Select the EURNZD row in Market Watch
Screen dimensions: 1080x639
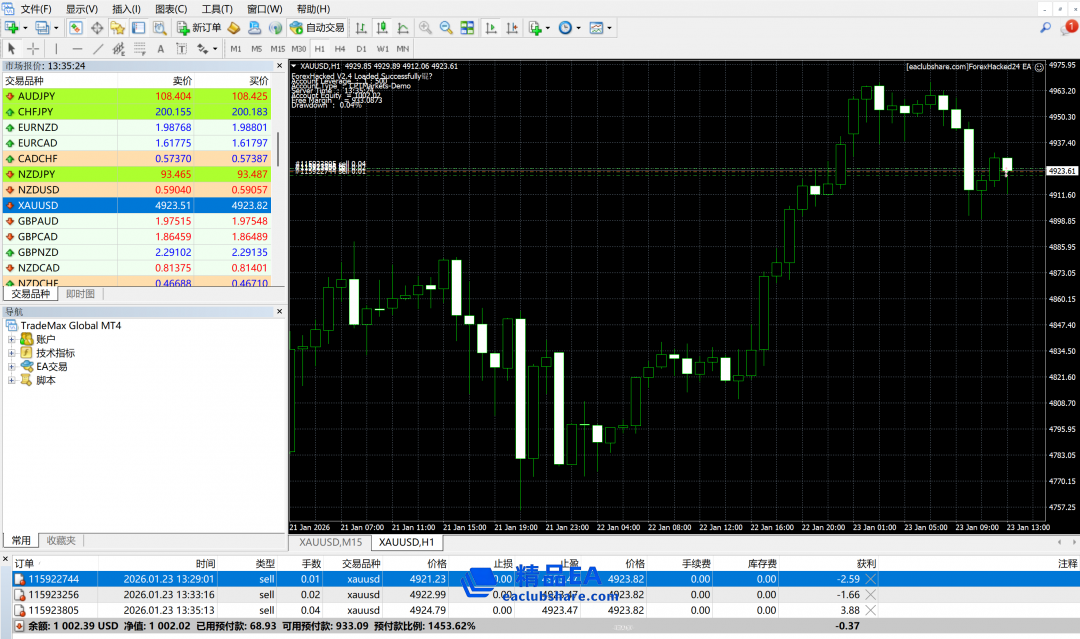pos(38,127)
